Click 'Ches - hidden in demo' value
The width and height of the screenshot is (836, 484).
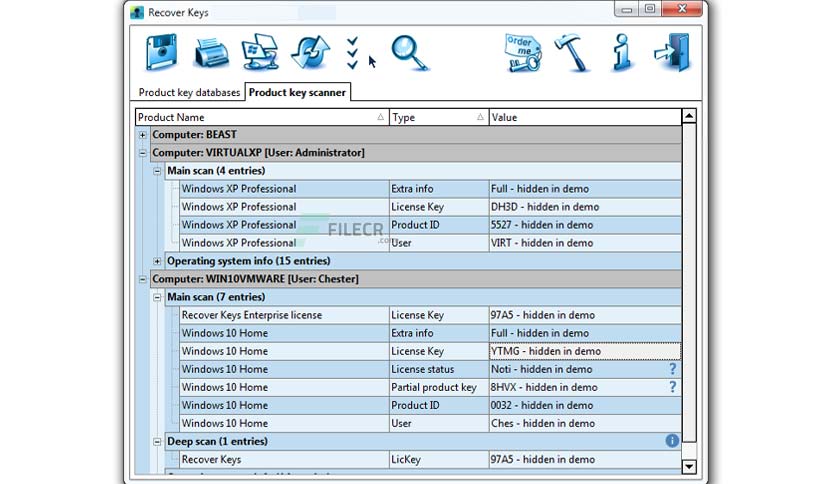(x=543, y=423)
